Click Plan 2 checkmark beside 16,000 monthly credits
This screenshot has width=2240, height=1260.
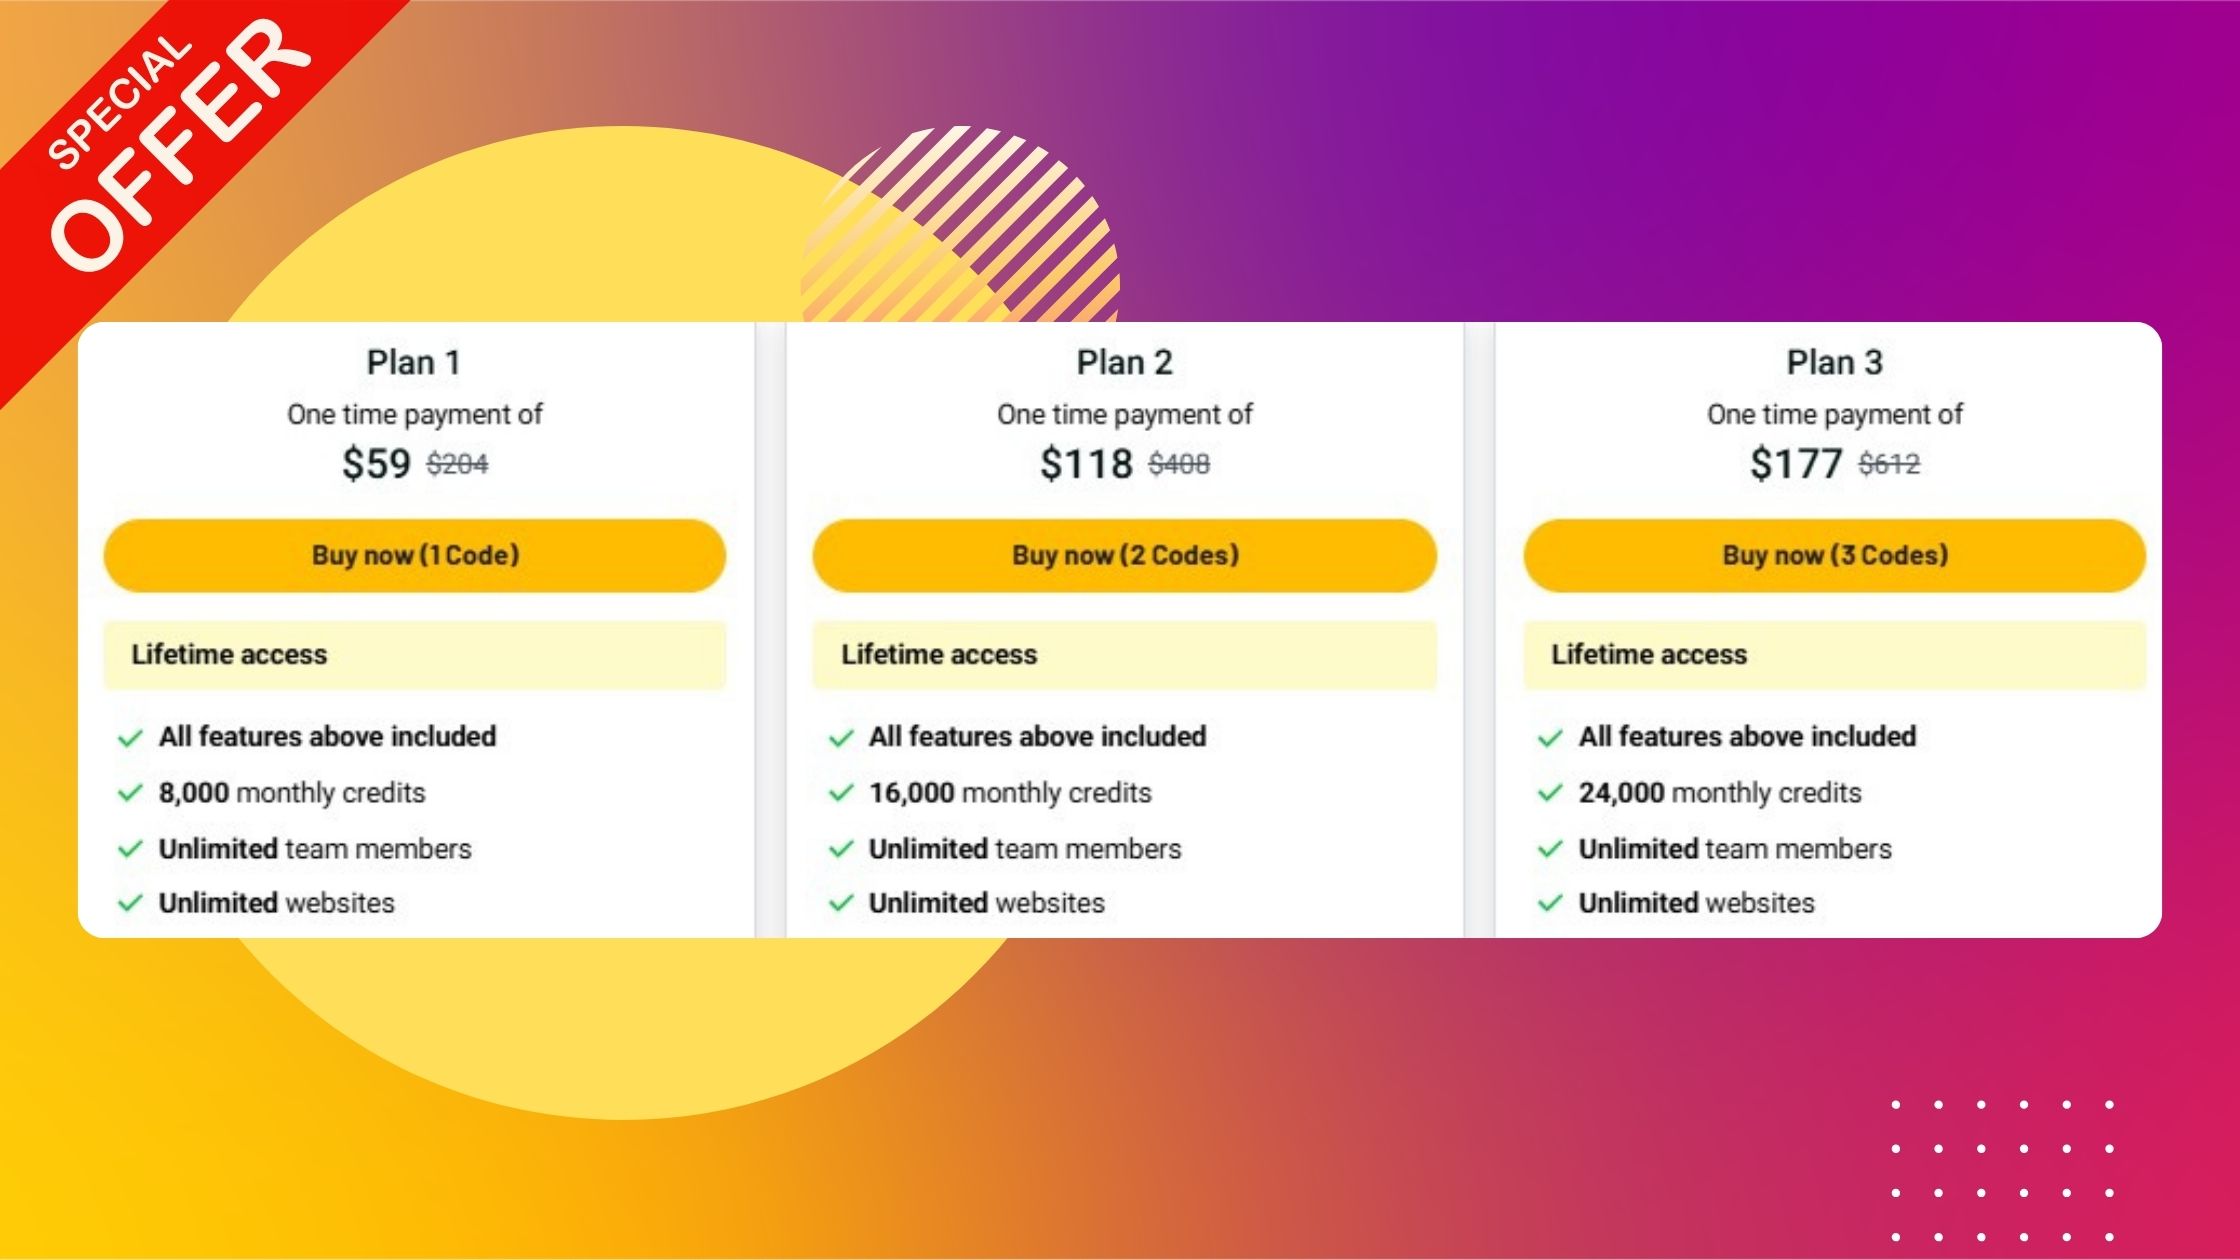coord(840,794)
